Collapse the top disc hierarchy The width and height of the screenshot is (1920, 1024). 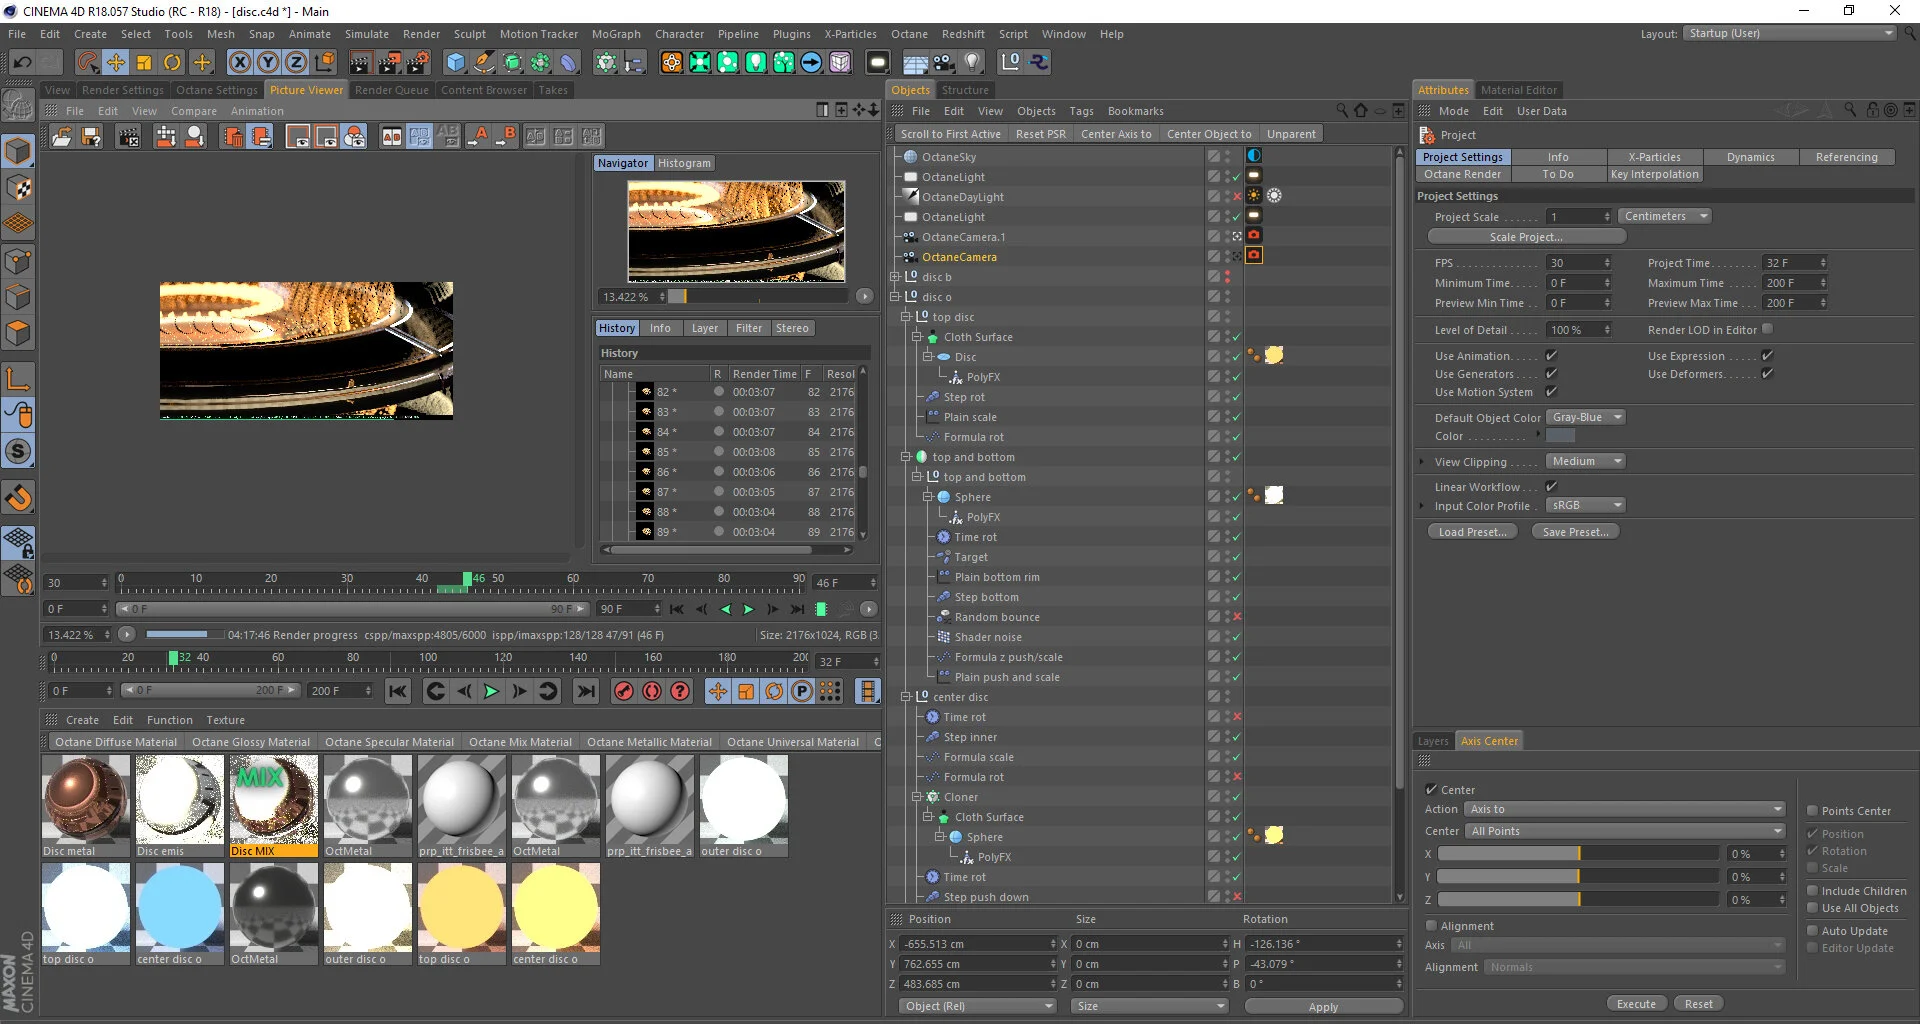tap(905, 317)
